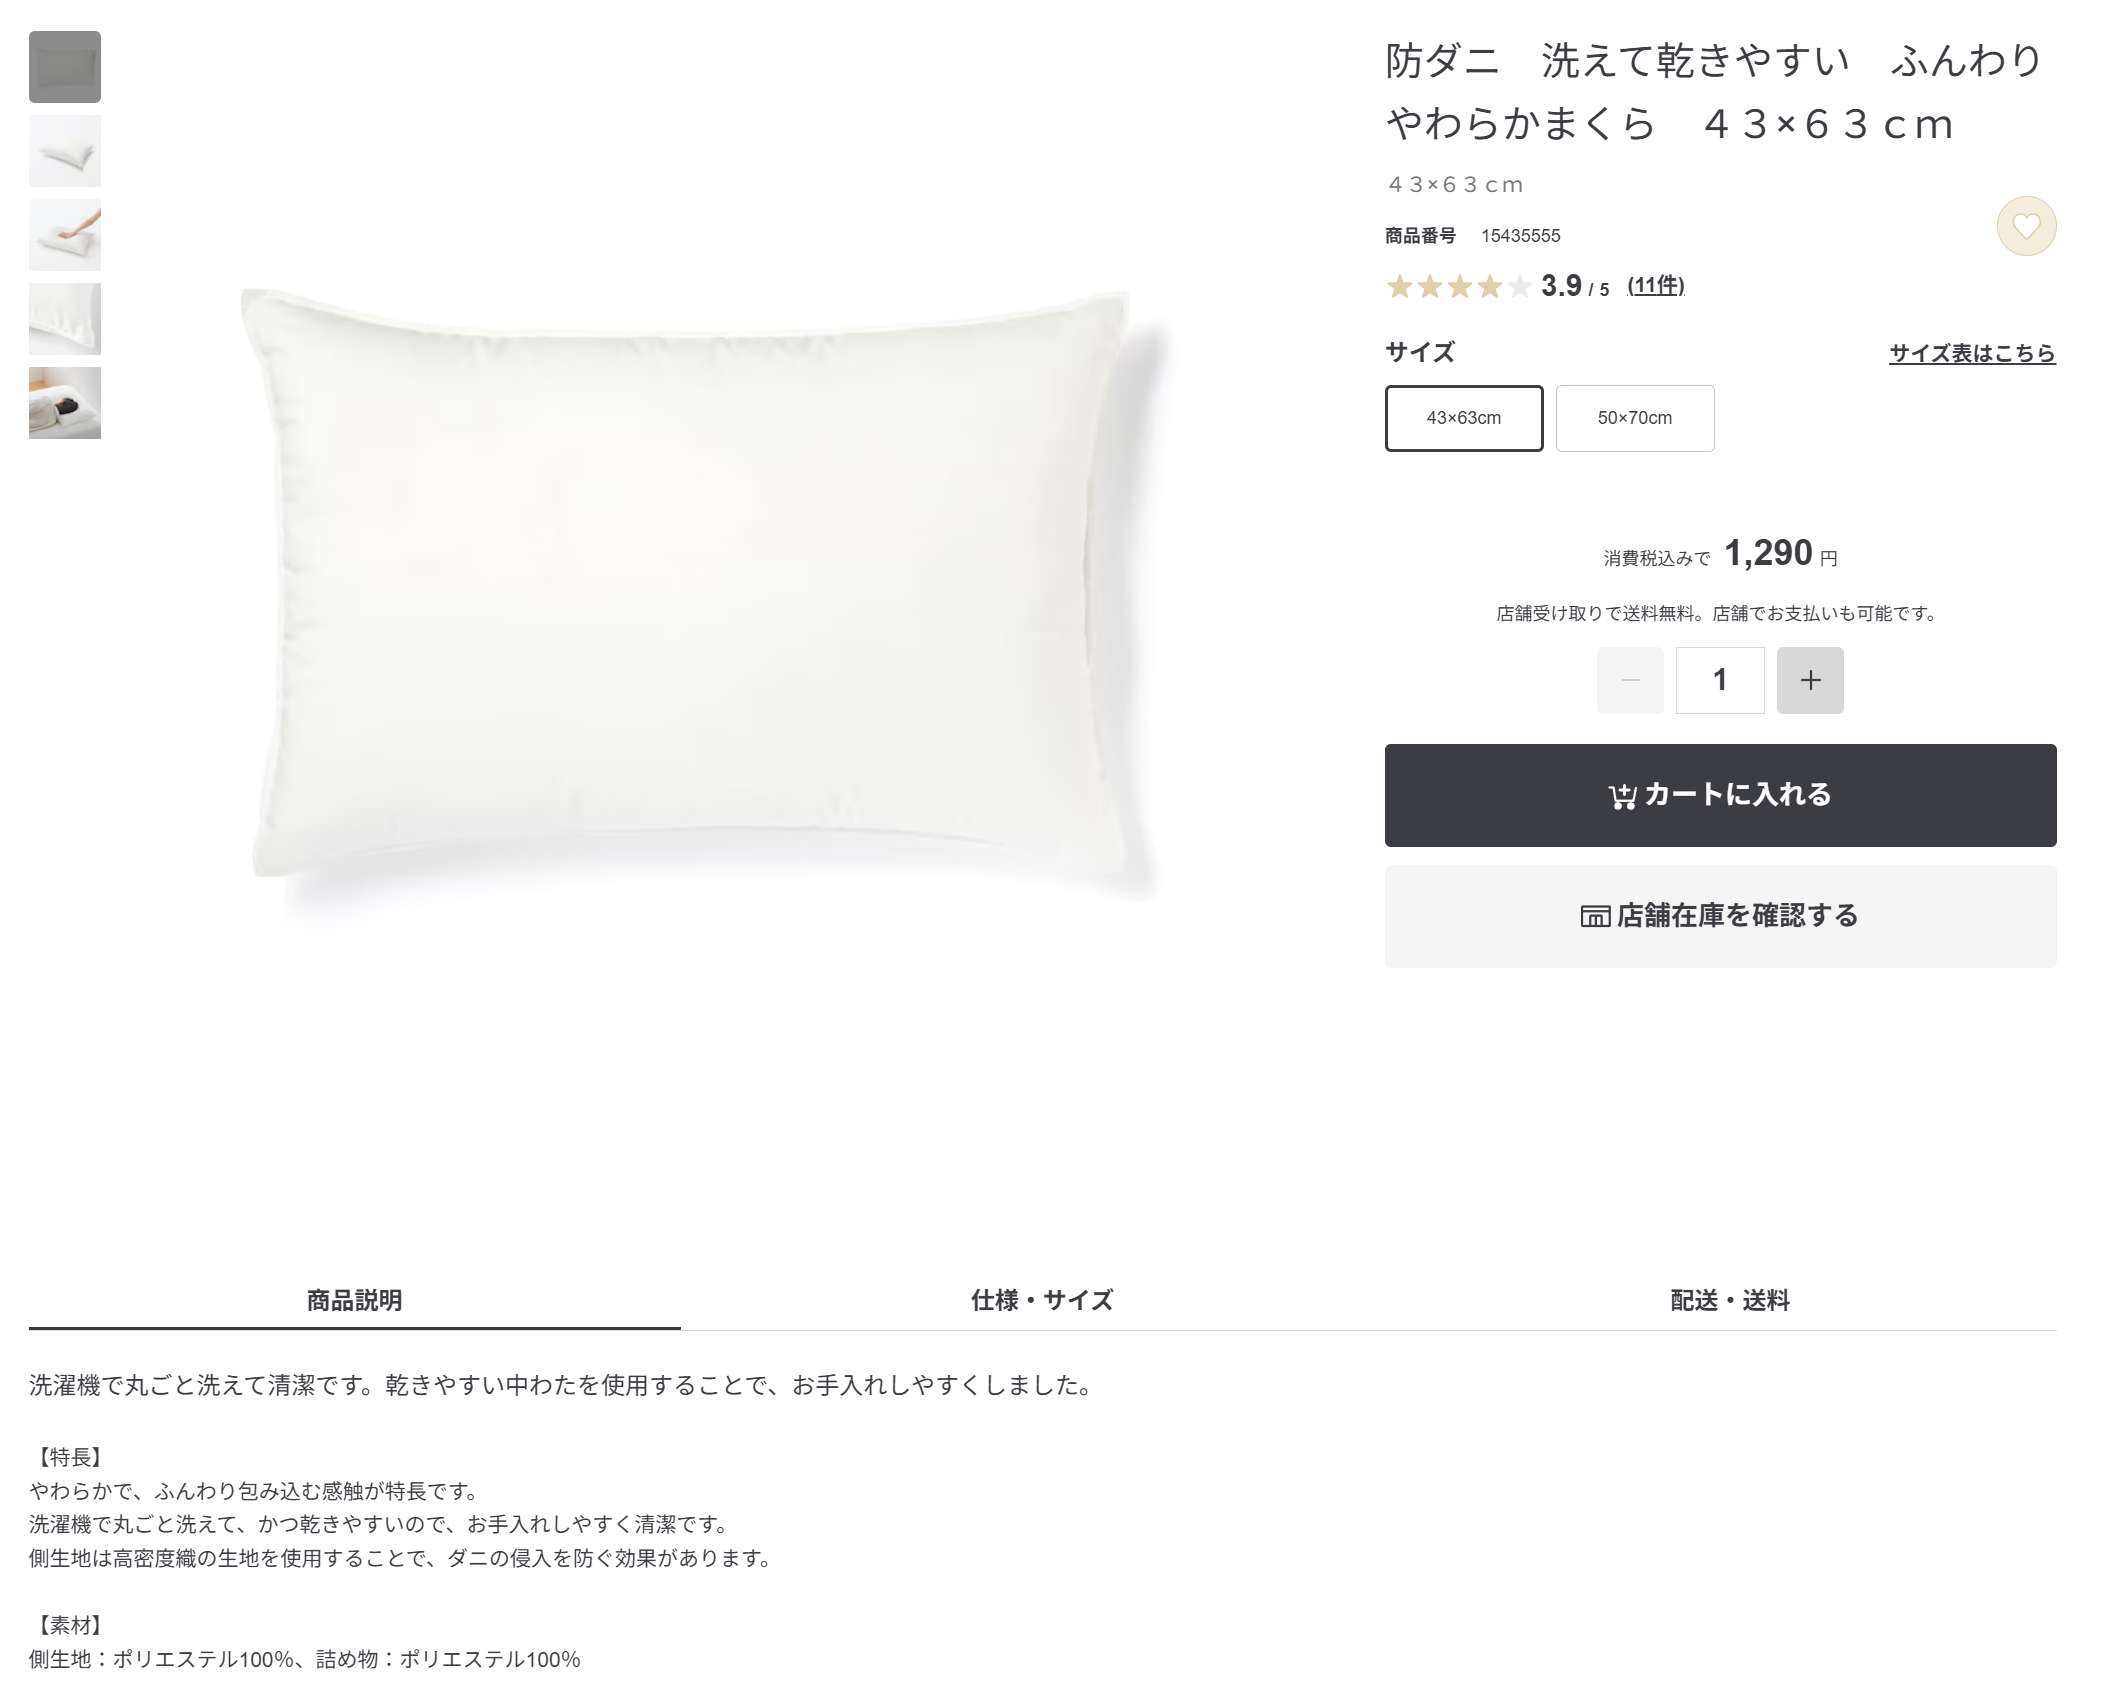Select the person sleeping thumbnail
The width and height of the screenshot is (2117, 1689).
(x=65, y=403)
